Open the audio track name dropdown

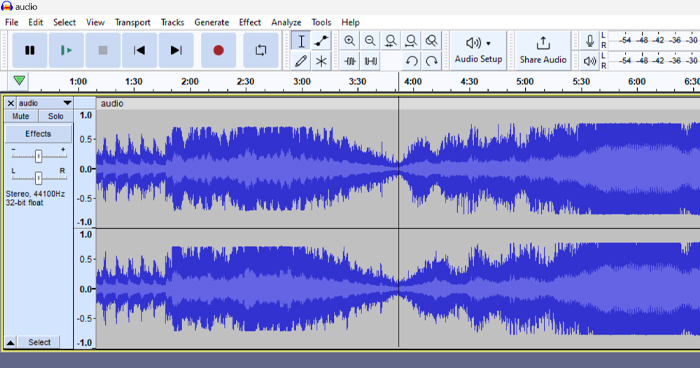[45, 103]
